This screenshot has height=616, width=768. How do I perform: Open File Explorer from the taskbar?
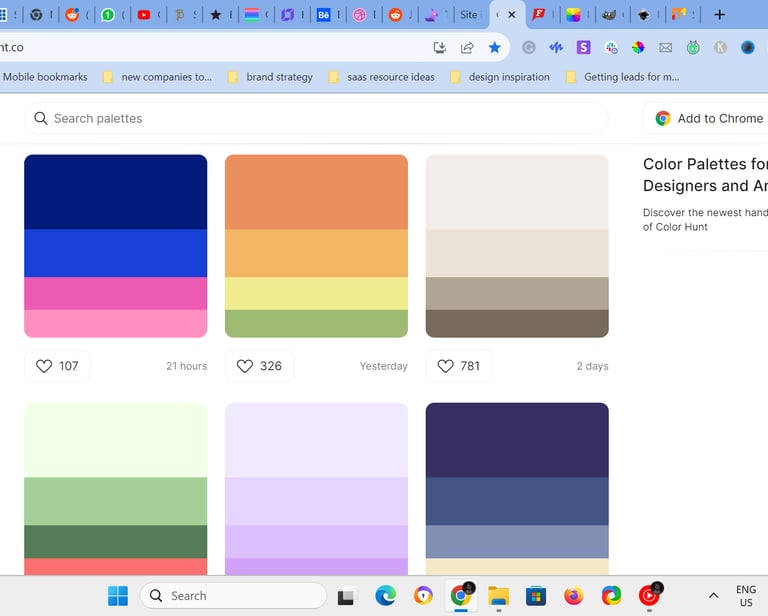(499, 596)
